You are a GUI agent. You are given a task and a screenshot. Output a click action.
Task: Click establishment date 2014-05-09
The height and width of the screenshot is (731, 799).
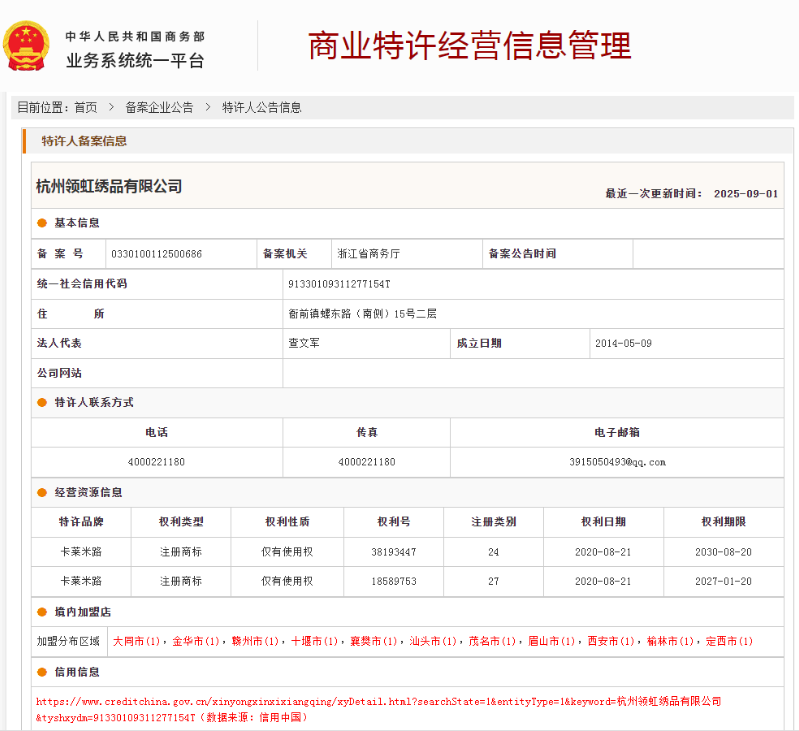(623, 343)
